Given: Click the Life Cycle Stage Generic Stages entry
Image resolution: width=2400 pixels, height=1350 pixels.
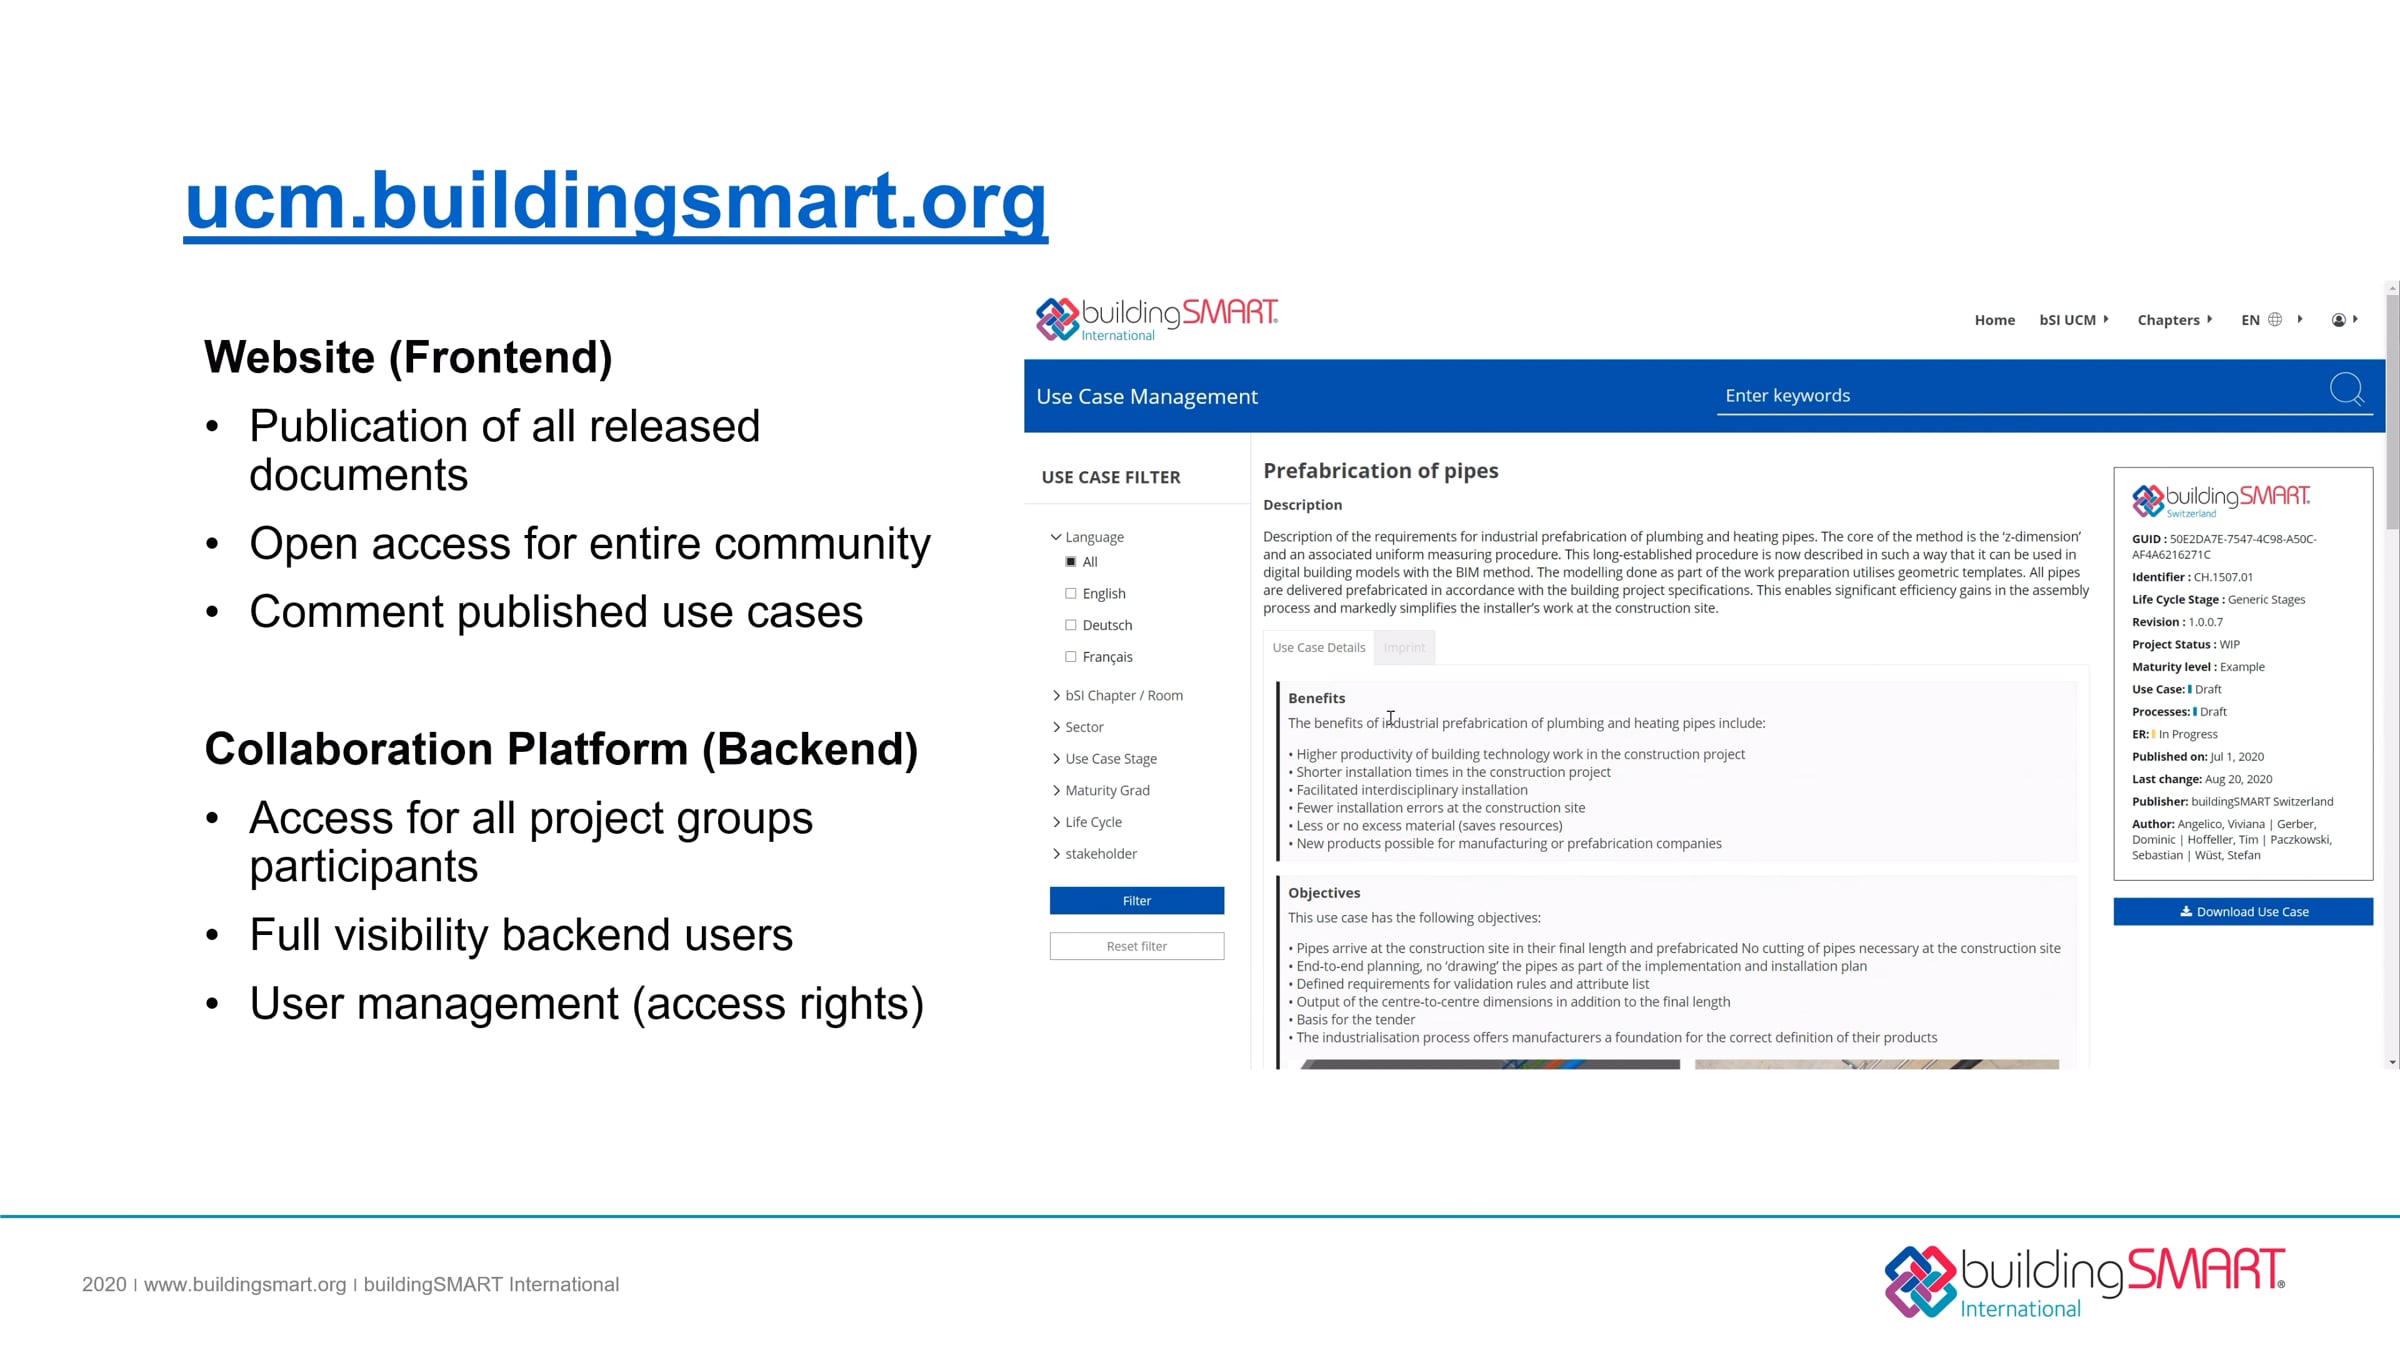Looking at the screenshot, I should pyautogui.click(x=2218, y=600).
